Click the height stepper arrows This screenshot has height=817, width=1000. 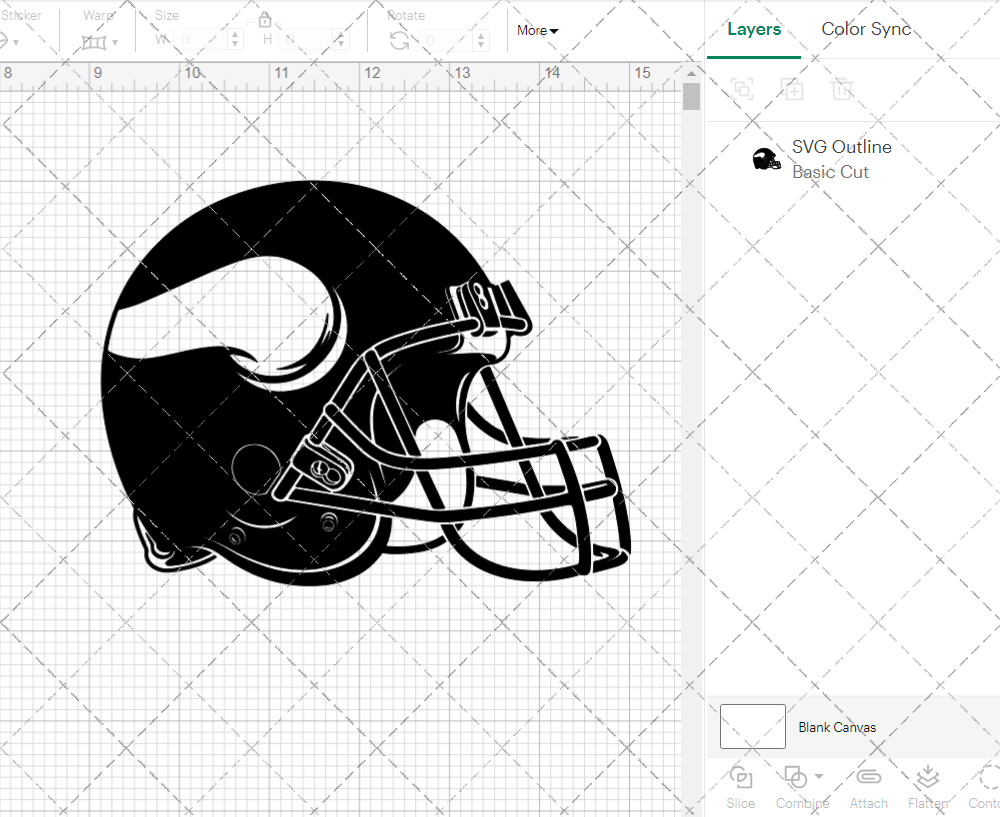click(341, 40)
